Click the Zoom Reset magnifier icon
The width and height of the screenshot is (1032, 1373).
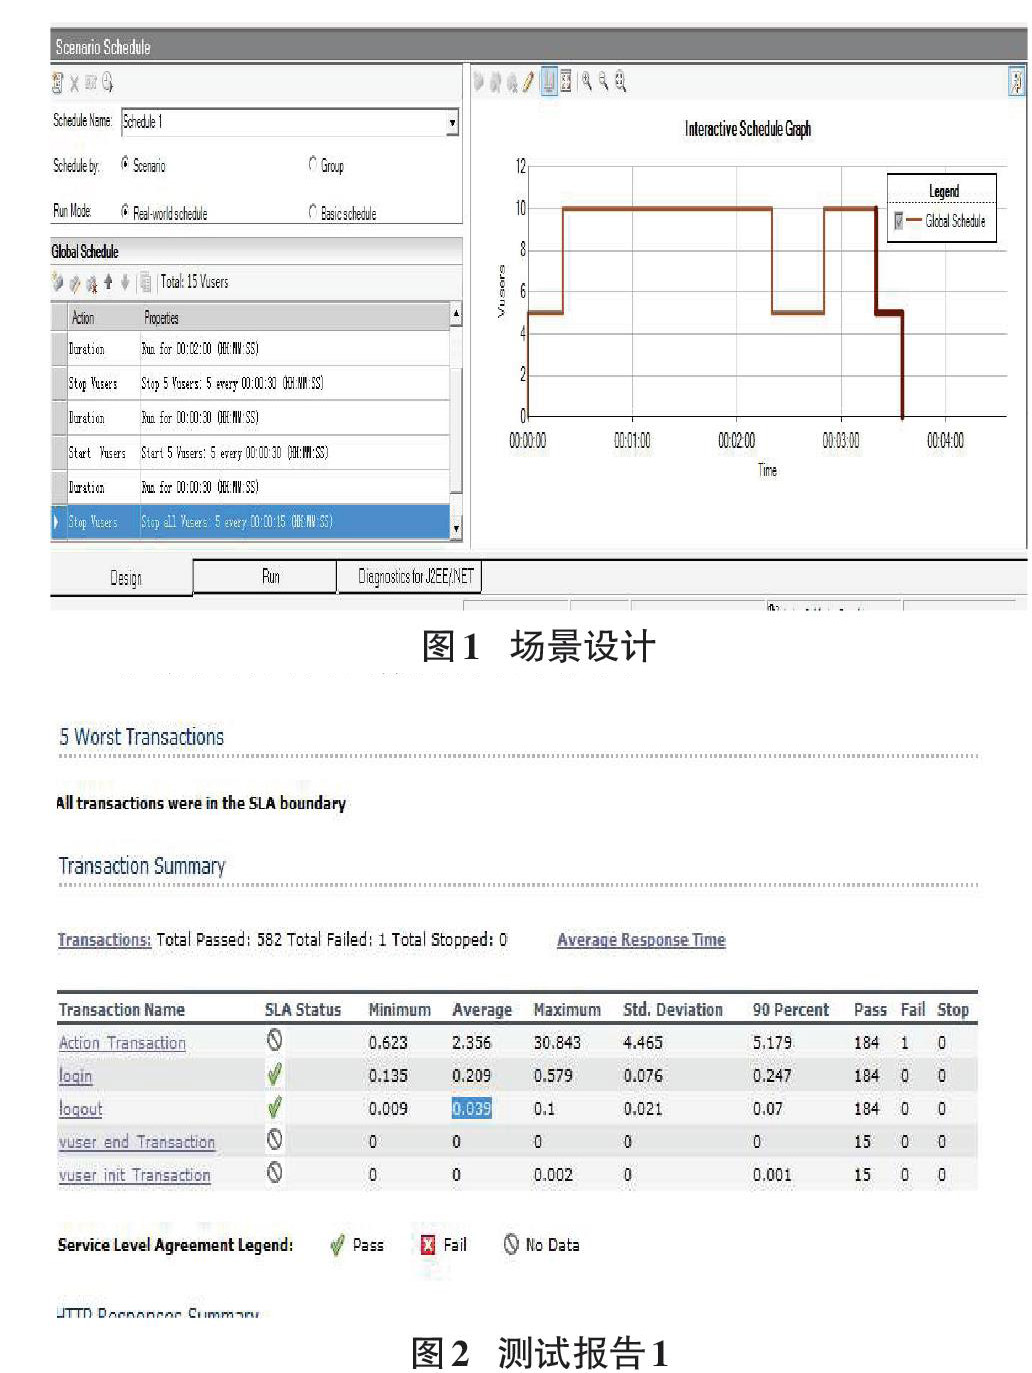pos(621,81)
